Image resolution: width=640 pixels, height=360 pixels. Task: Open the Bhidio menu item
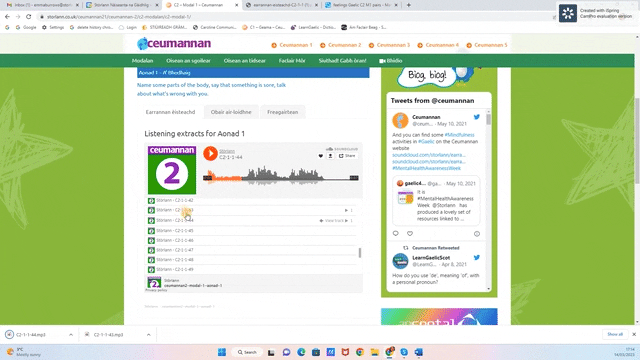pos(391,60)
